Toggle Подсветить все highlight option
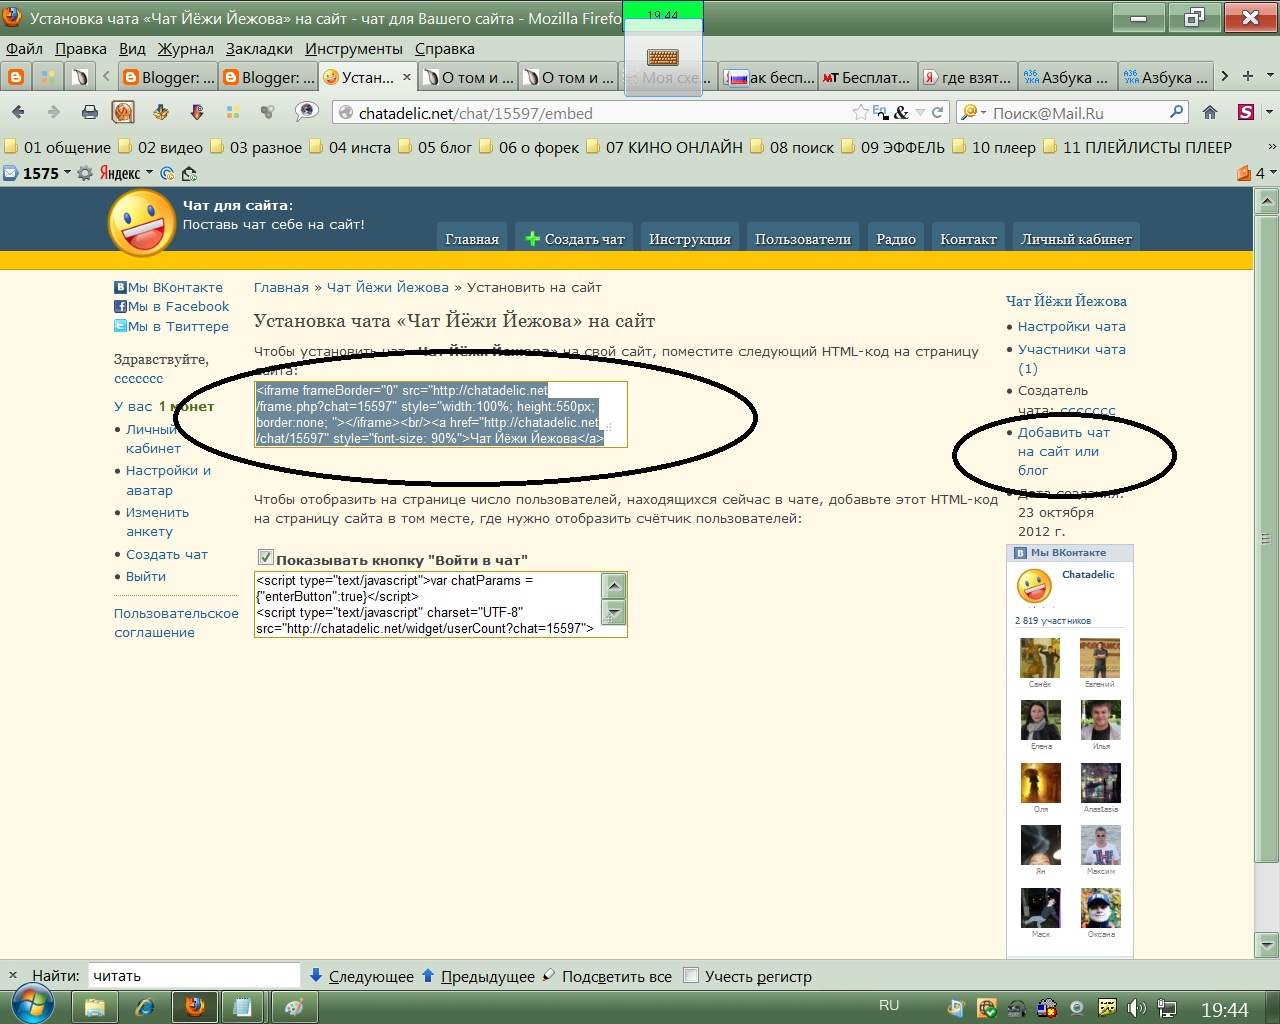The width and height of the screenshot is (1280, 1024). [x=606, y=976]
